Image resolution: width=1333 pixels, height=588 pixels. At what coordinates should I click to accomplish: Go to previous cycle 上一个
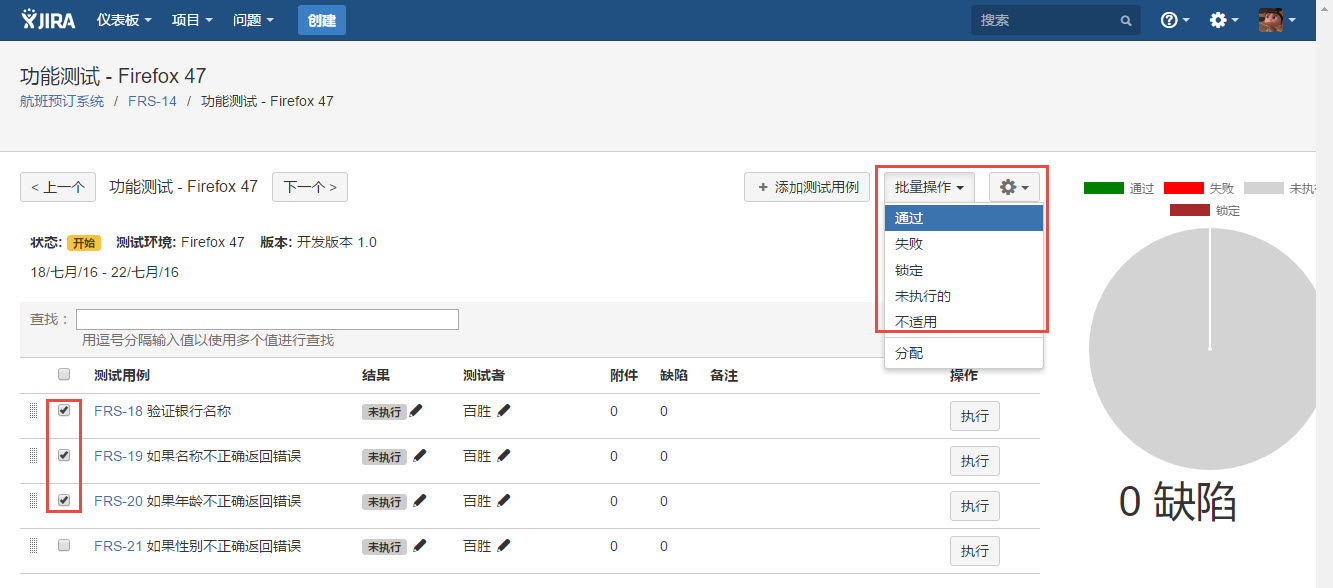58,187
